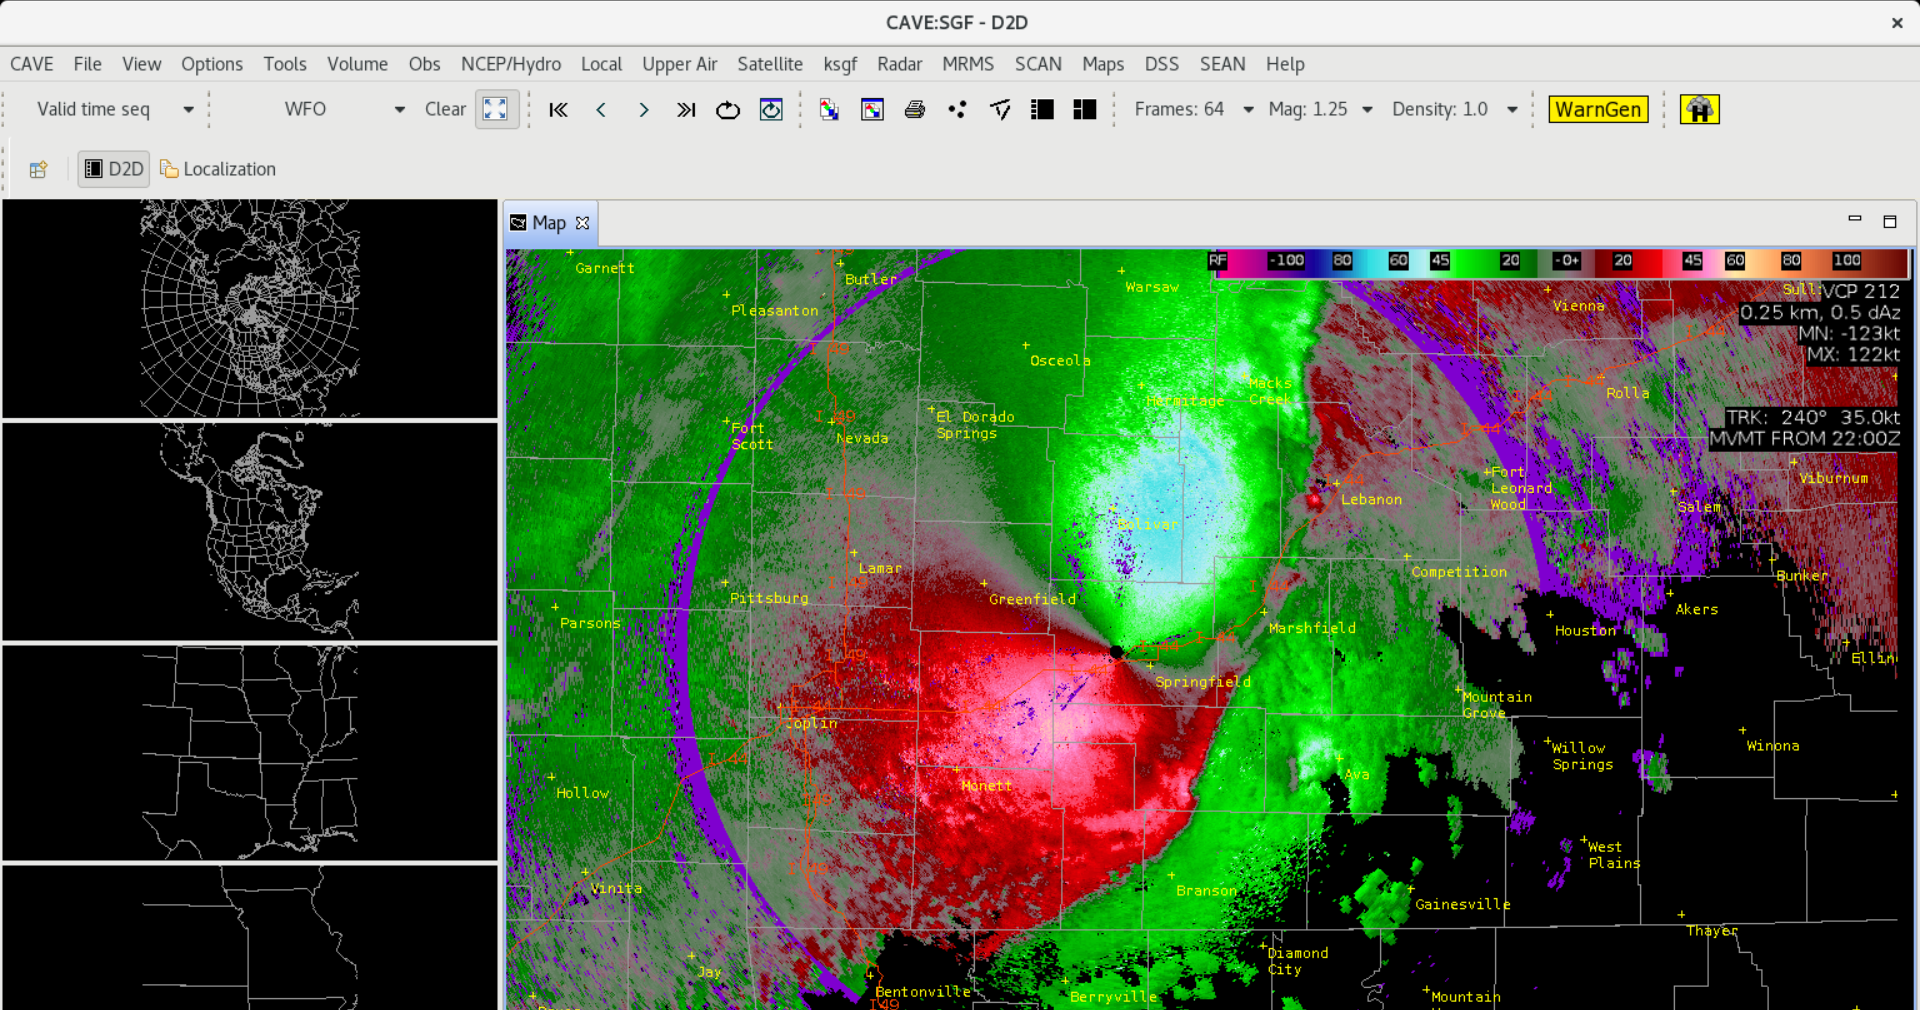Click the Springfield city label on map

click(x=1202, y=682)
